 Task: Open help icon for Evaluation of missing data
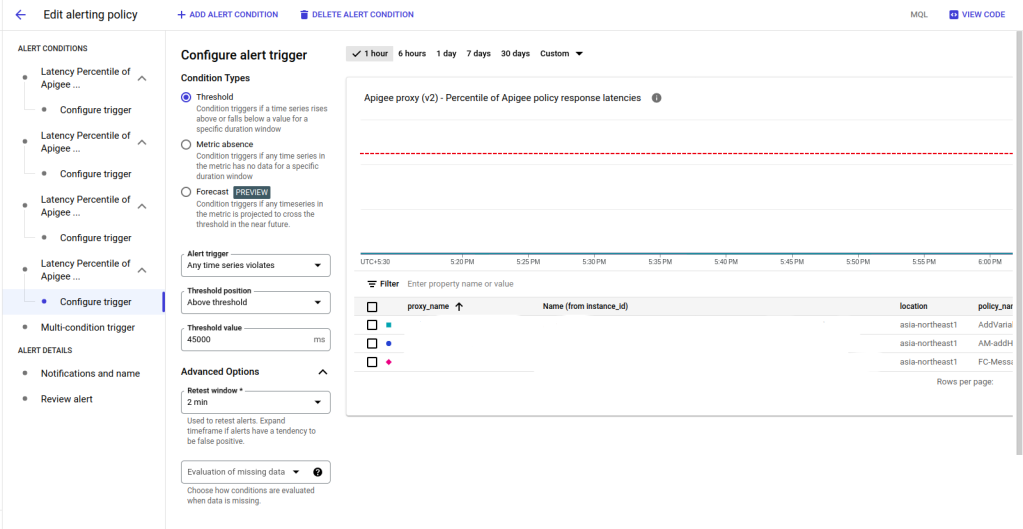point(318,472)
